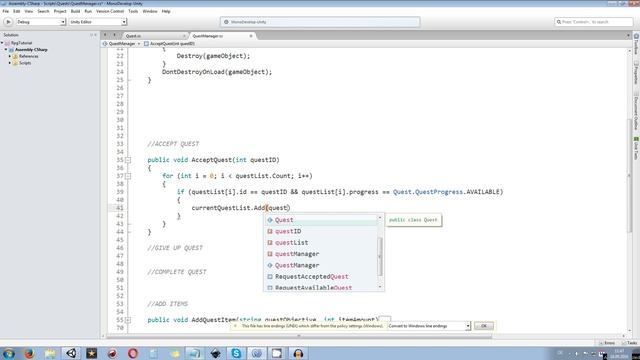Expand the AddQuestItem fold at line 55

[x=128, y=320]
